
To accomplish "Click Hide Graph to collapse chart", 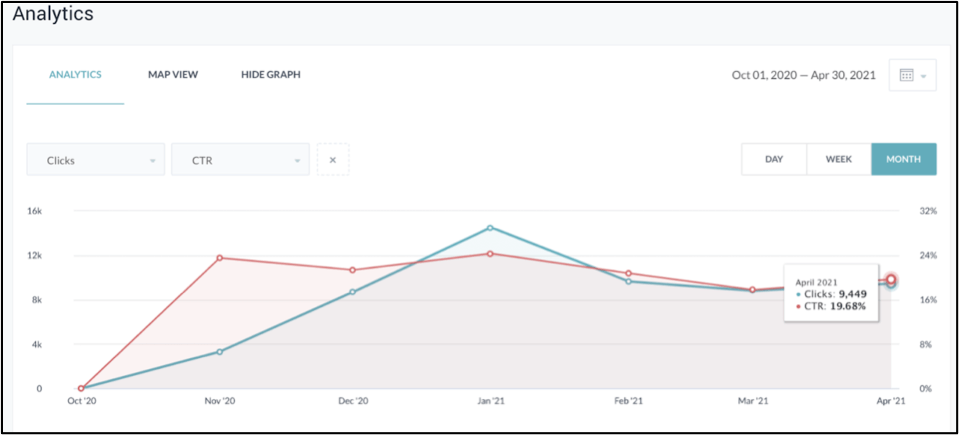I will [270, 75].
